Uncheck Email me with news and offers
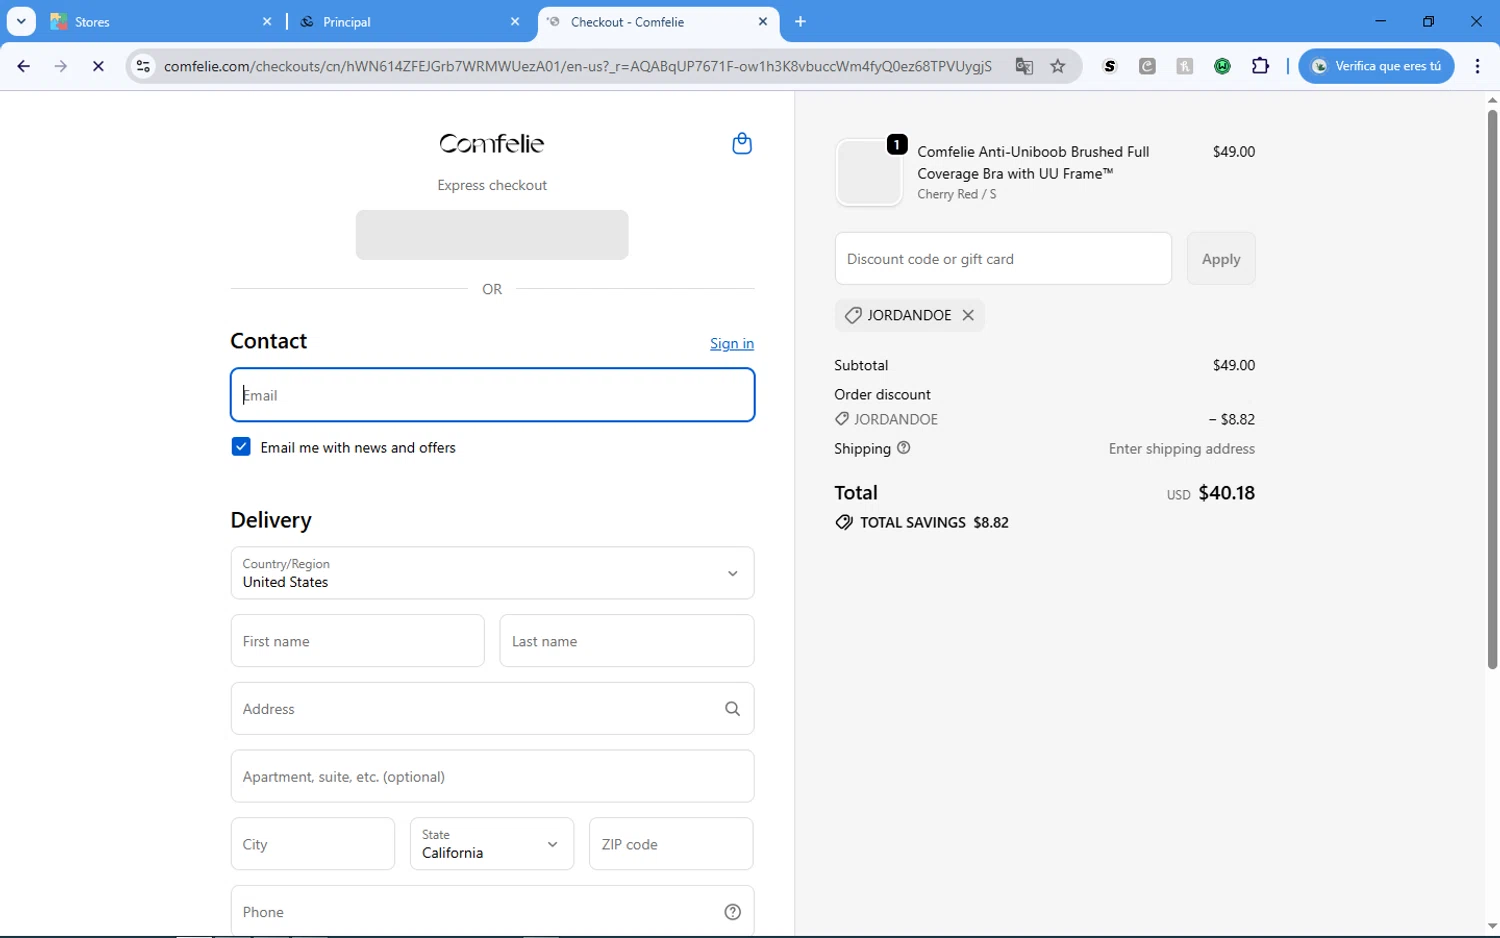 coord(241,447)
